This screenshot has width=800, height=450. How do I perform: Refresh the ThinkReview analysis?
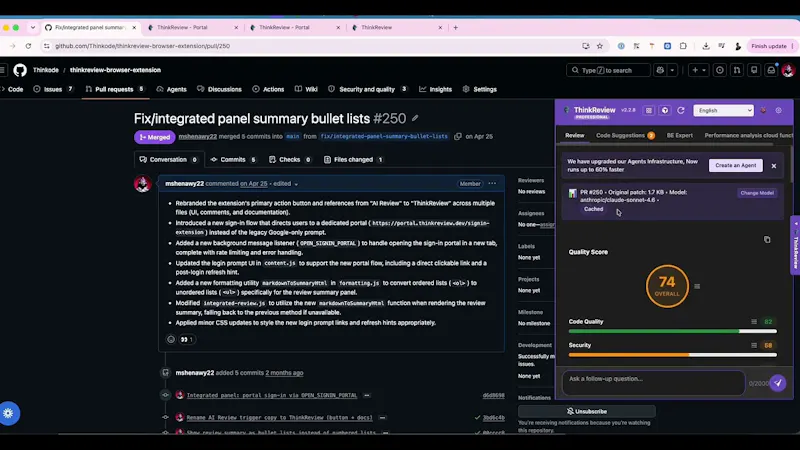tap(681, 110)
